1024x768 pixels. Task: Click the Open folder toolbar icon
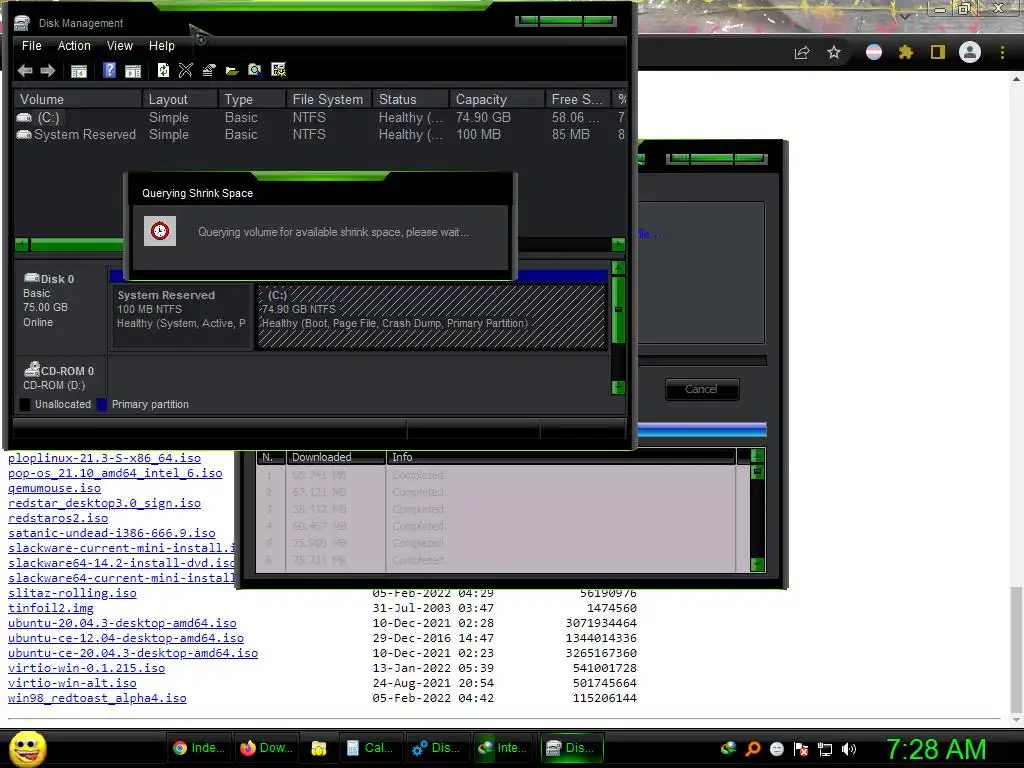232,71
